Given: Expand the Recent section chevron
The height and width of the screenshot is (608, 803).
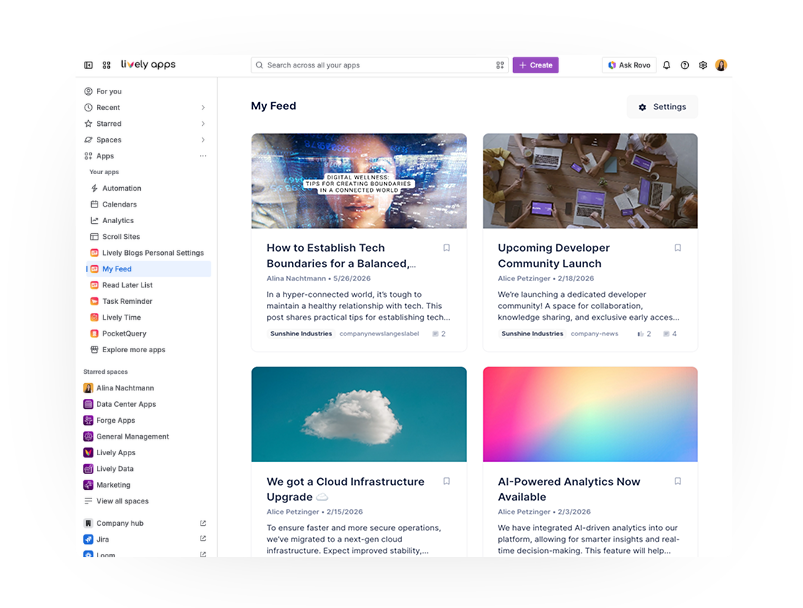Looking at the screenshot, I should click(203, 108).
